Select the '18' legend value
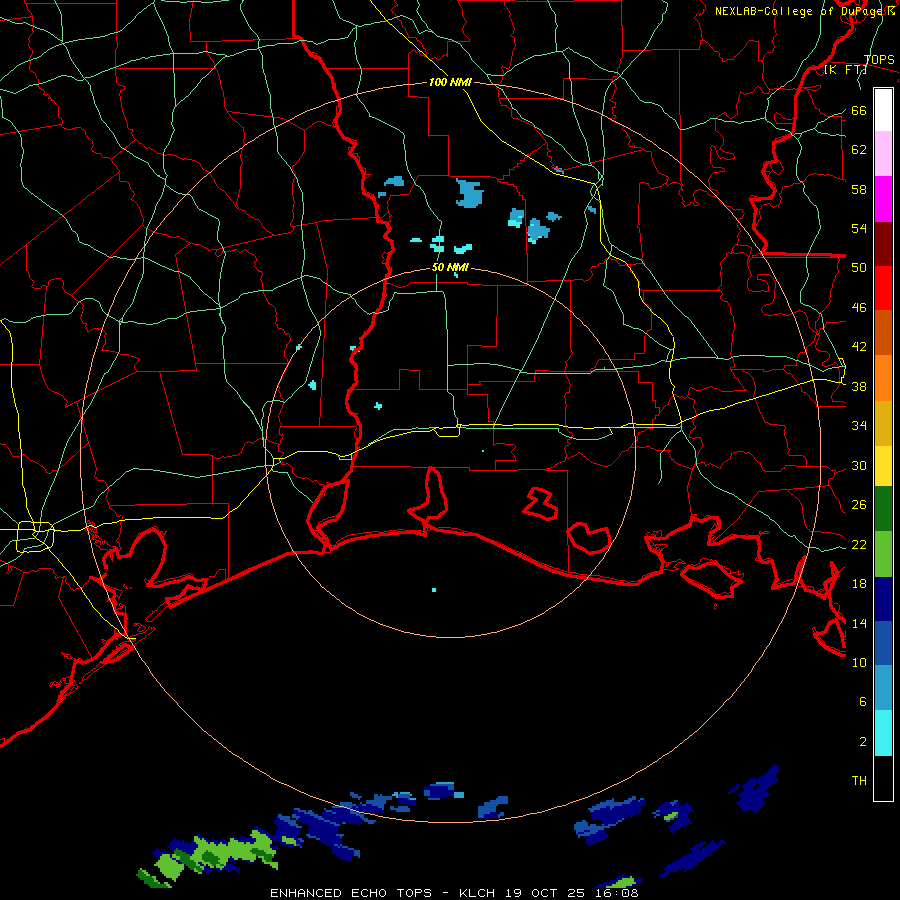This screenshot has height=900, width=900. [x=859, y=584]
